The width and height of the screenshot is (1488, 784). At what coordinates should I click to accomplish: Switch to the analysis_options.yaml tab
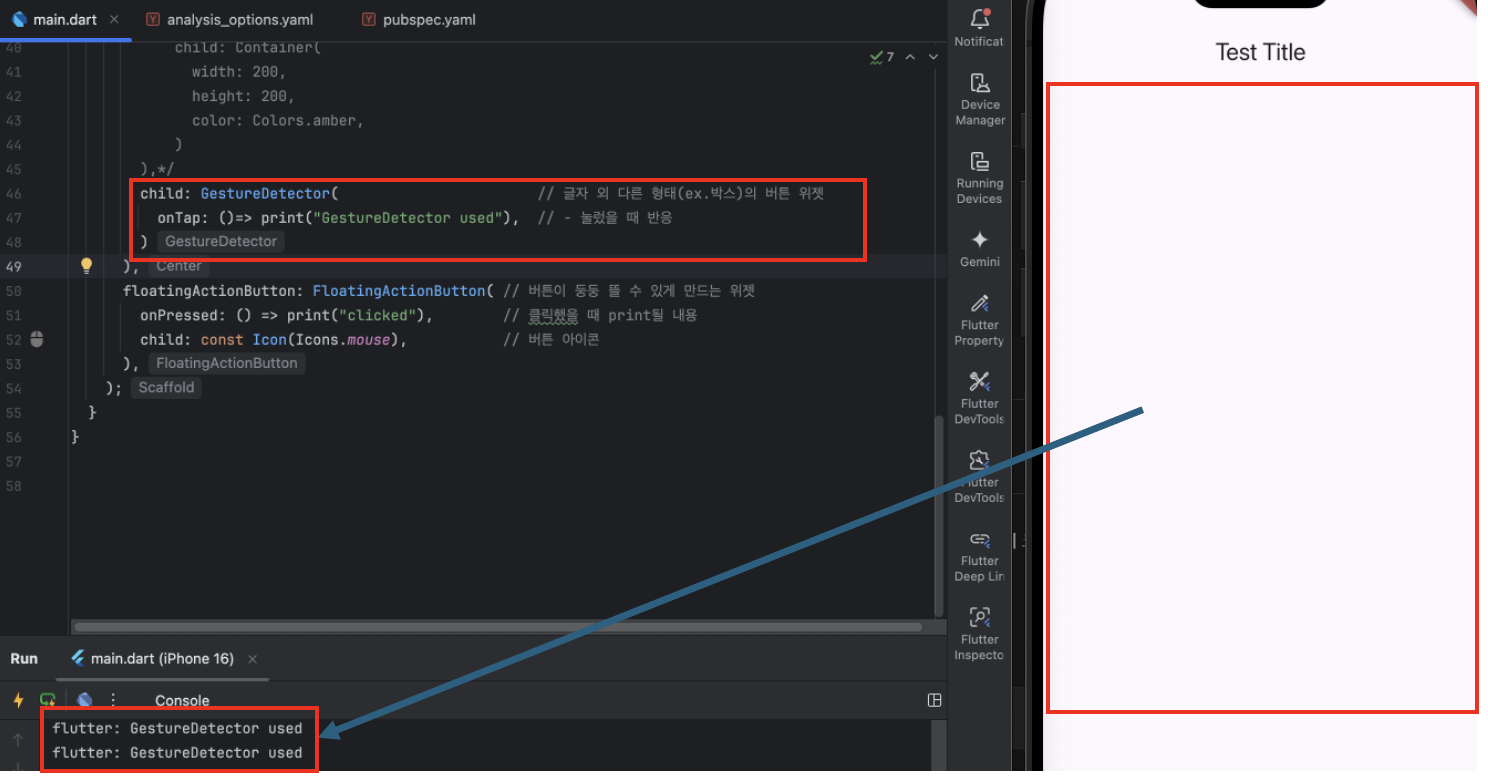(x=229, y=20)
